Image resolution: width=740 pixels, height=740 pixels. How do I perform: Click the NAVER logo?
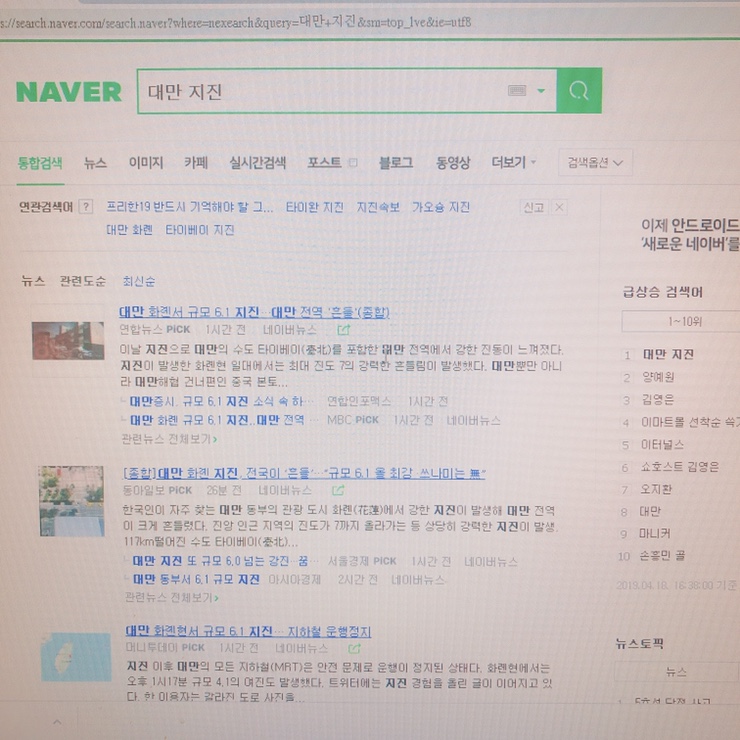[x=69, y=92]
